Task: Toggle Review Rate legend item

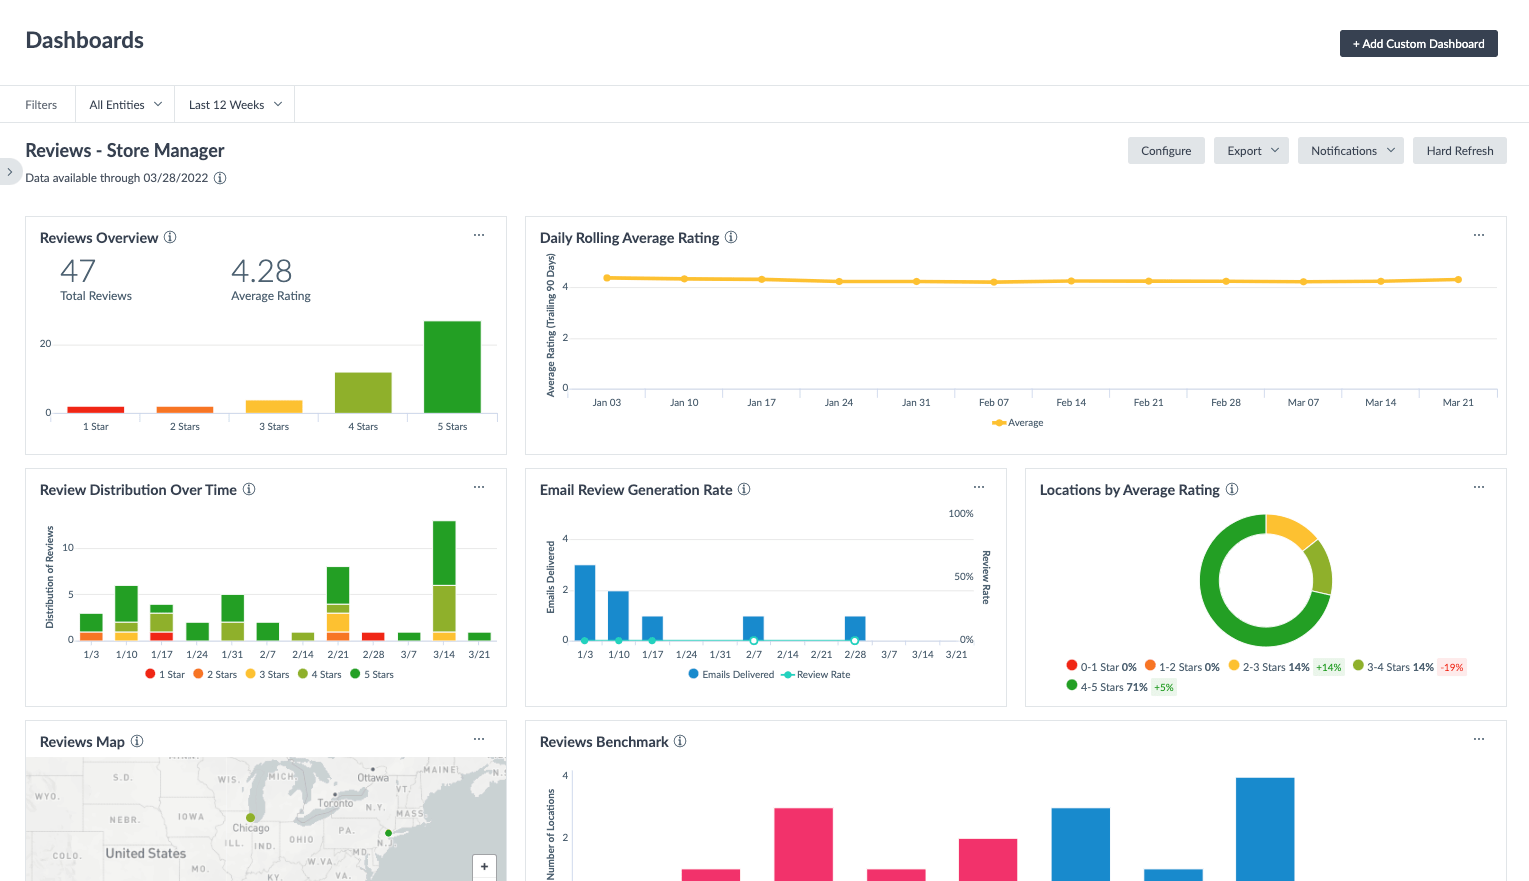Action: click(816, 674)
